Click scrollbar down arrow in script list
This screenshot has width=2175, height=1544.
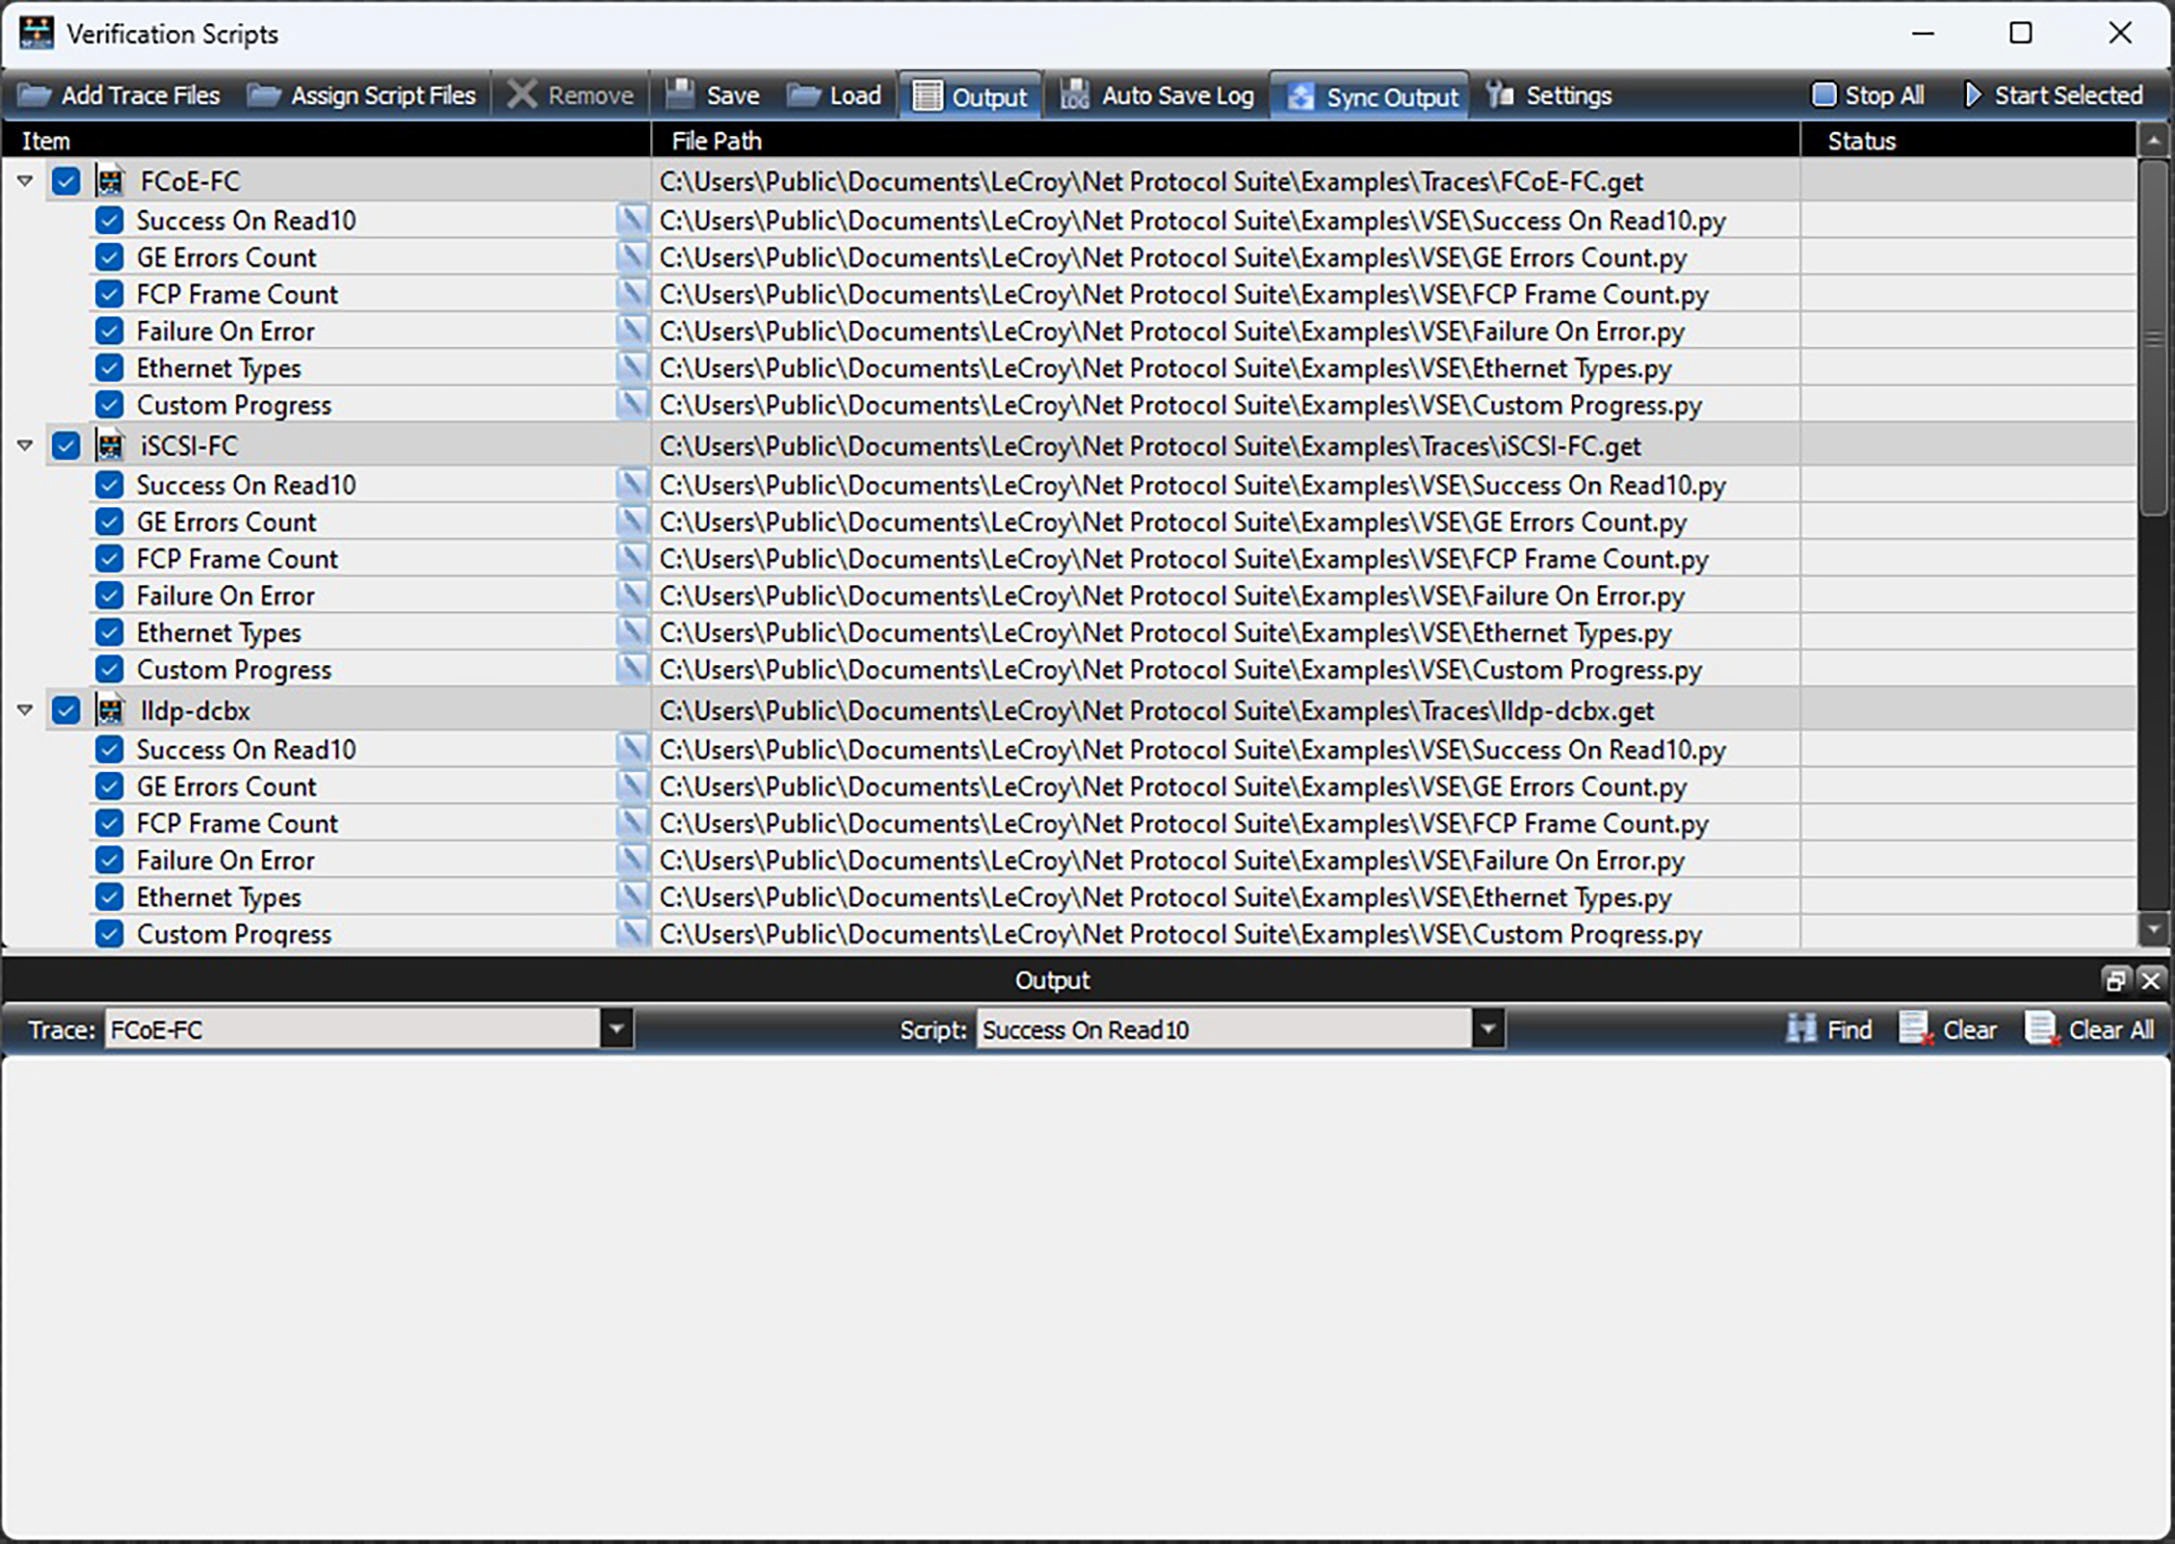coord(2153,929)
